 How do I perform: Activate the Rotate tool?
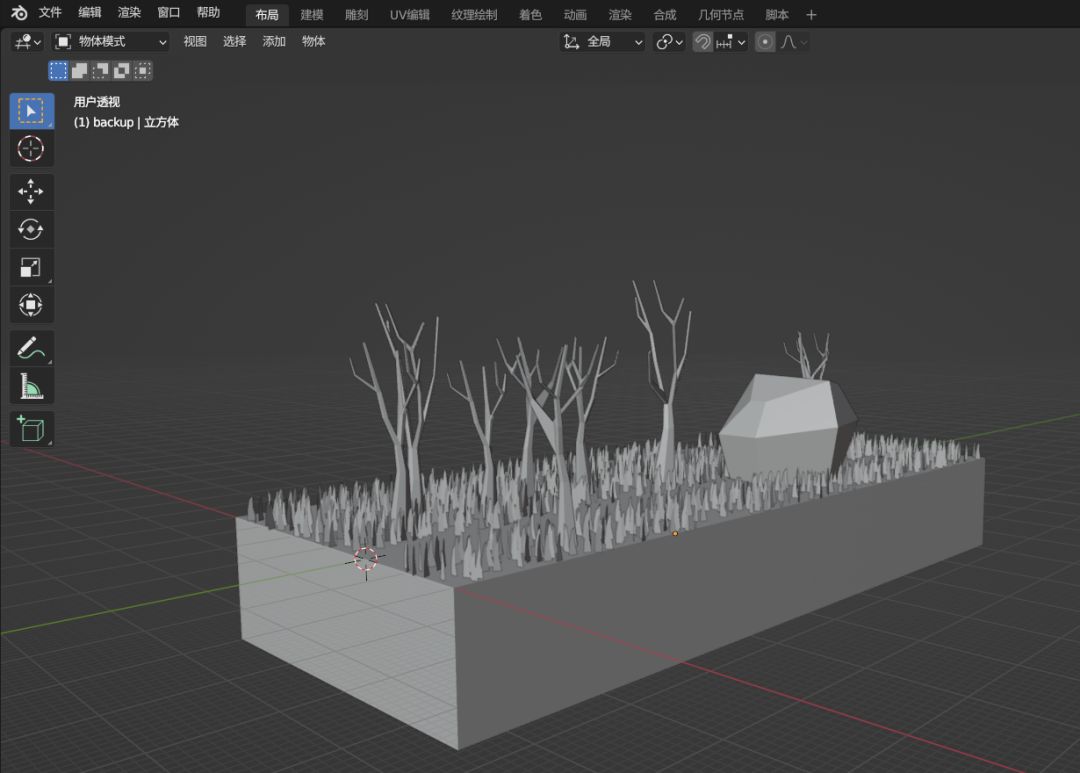tap(31, 229)
